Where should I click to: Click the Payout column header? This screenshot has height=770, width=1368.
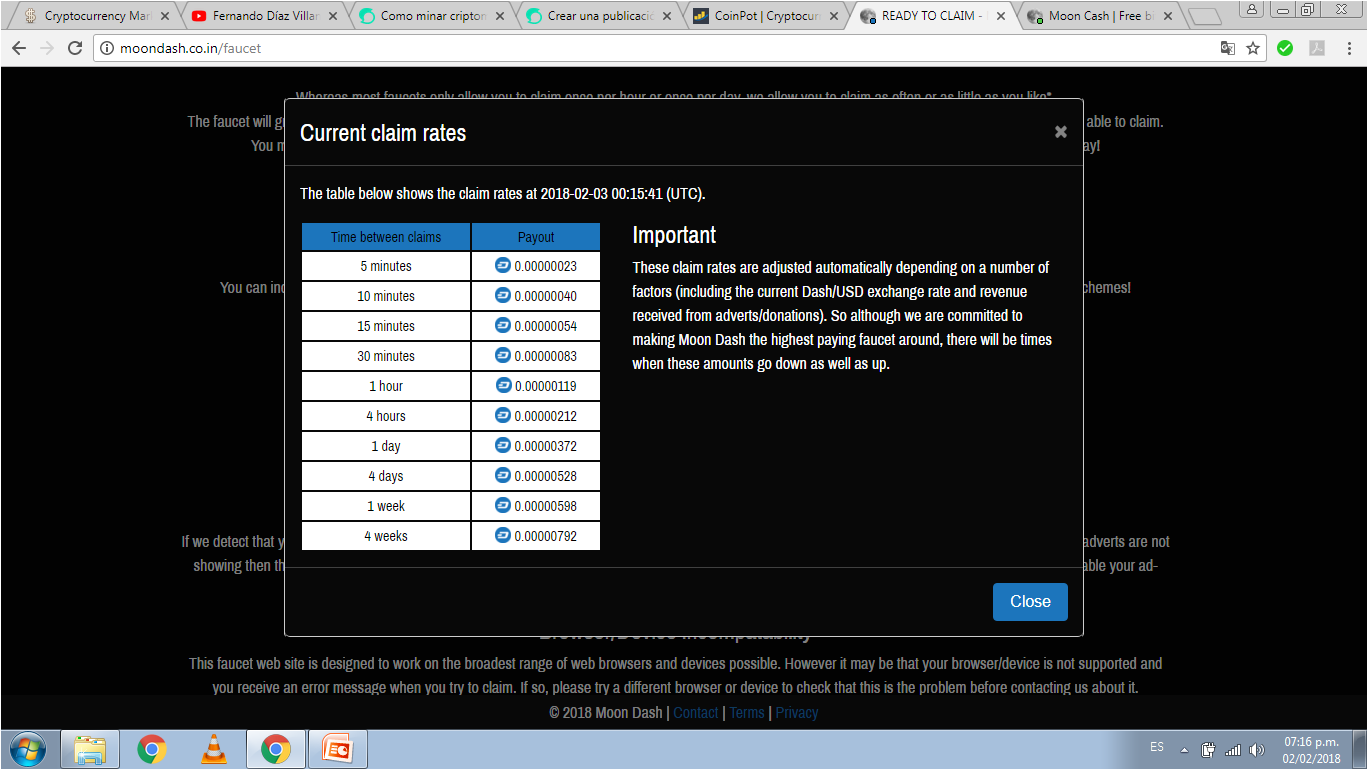point(536,237)
